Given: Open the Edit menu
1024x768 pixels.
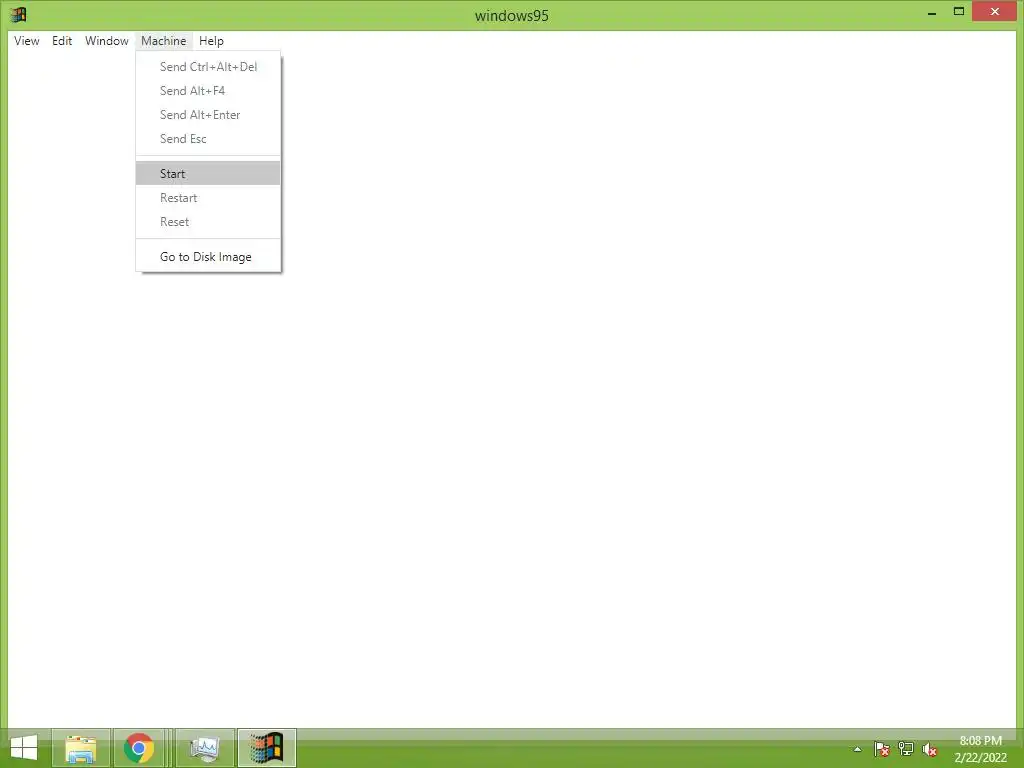Looking at the screenshot, I should [x=62, y=40].
